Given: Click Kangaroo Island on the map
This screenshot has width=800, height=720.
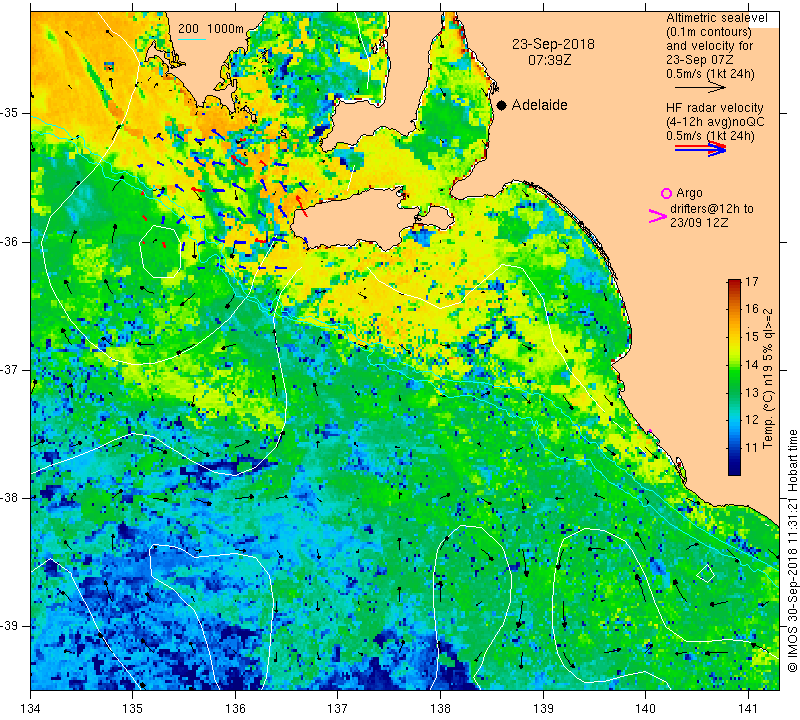Looking at the screenshot, I should [357, 219].
